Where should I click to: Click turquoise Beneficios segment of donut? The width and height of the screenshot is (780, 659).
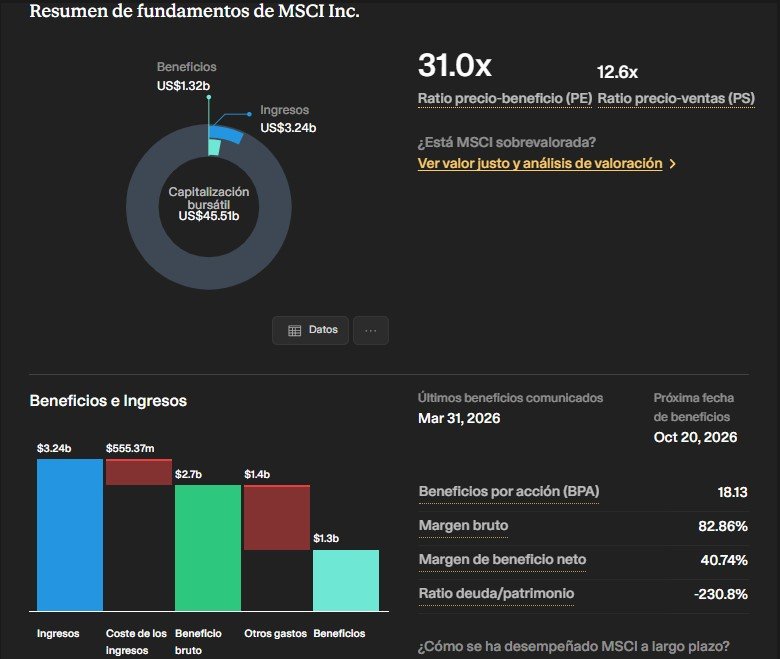[x=214, y=147]
